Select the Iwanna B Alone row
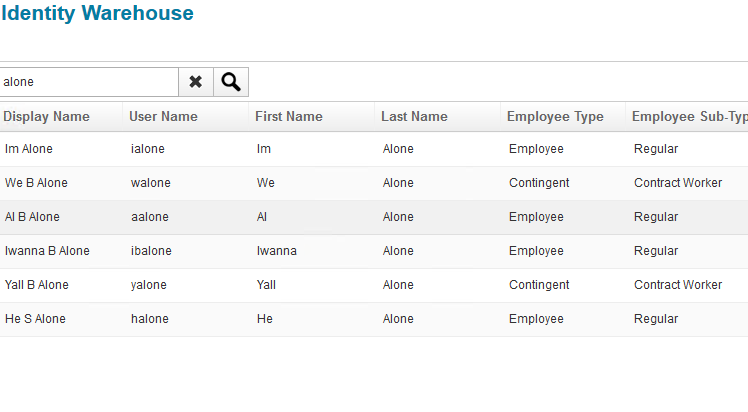Image resolution: width=748 pixels, height=412 pixels. point(47,251)
